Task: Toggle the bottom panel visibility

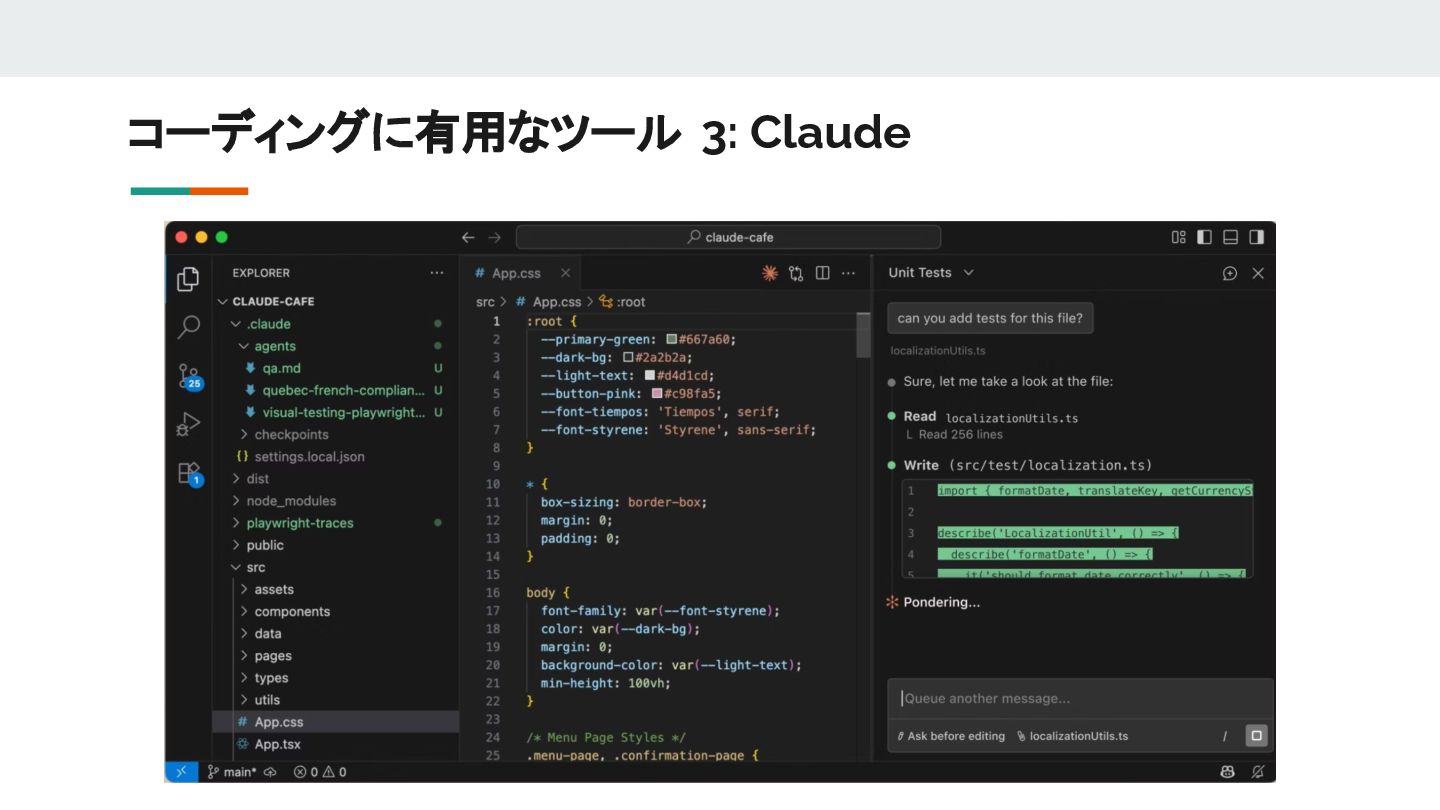Action: [1231, 237]
